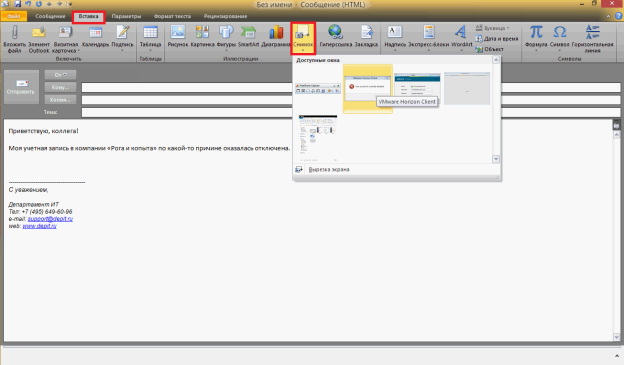Image resolution: width=624 pixels, height=365 pixels.
Task: Click the message body up scroll arrow
Action: [616, 135]
